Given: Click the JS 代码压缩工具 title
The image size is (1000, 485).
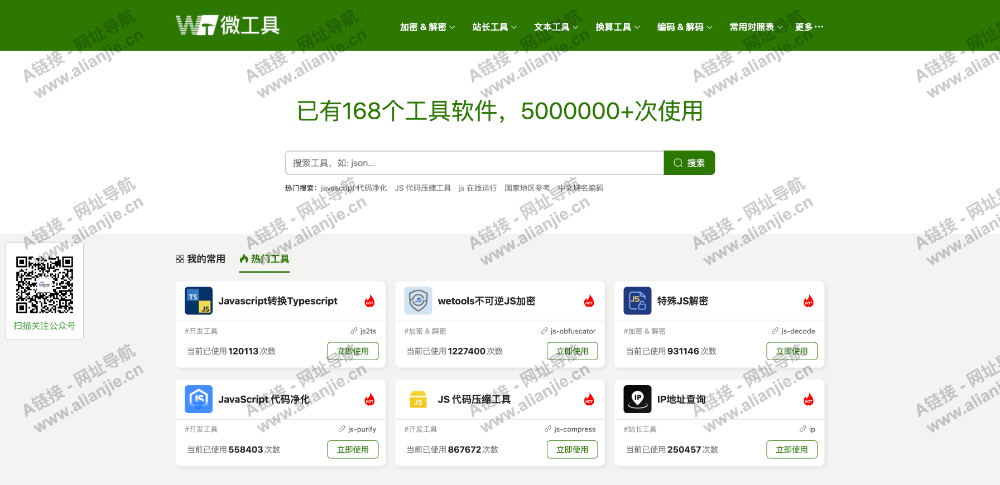Looking at the screenshot, I should (474, 399).
